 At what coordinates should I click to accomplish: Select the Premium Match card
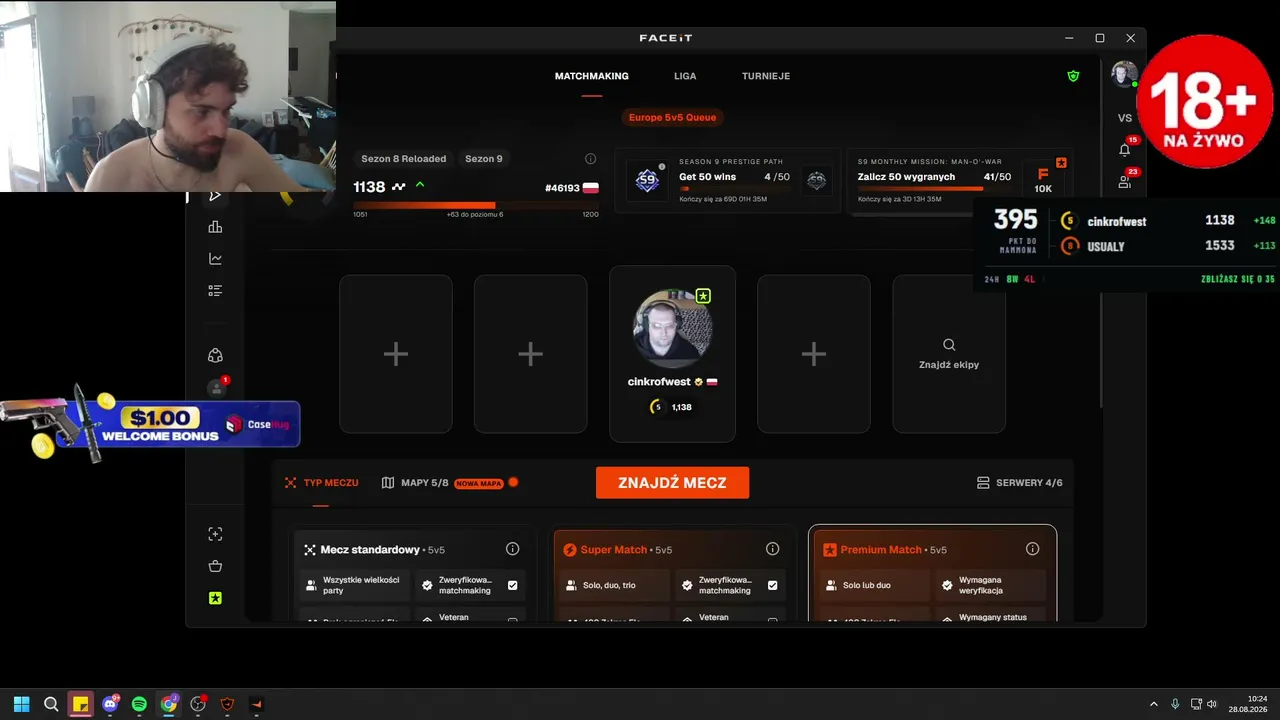932,574
